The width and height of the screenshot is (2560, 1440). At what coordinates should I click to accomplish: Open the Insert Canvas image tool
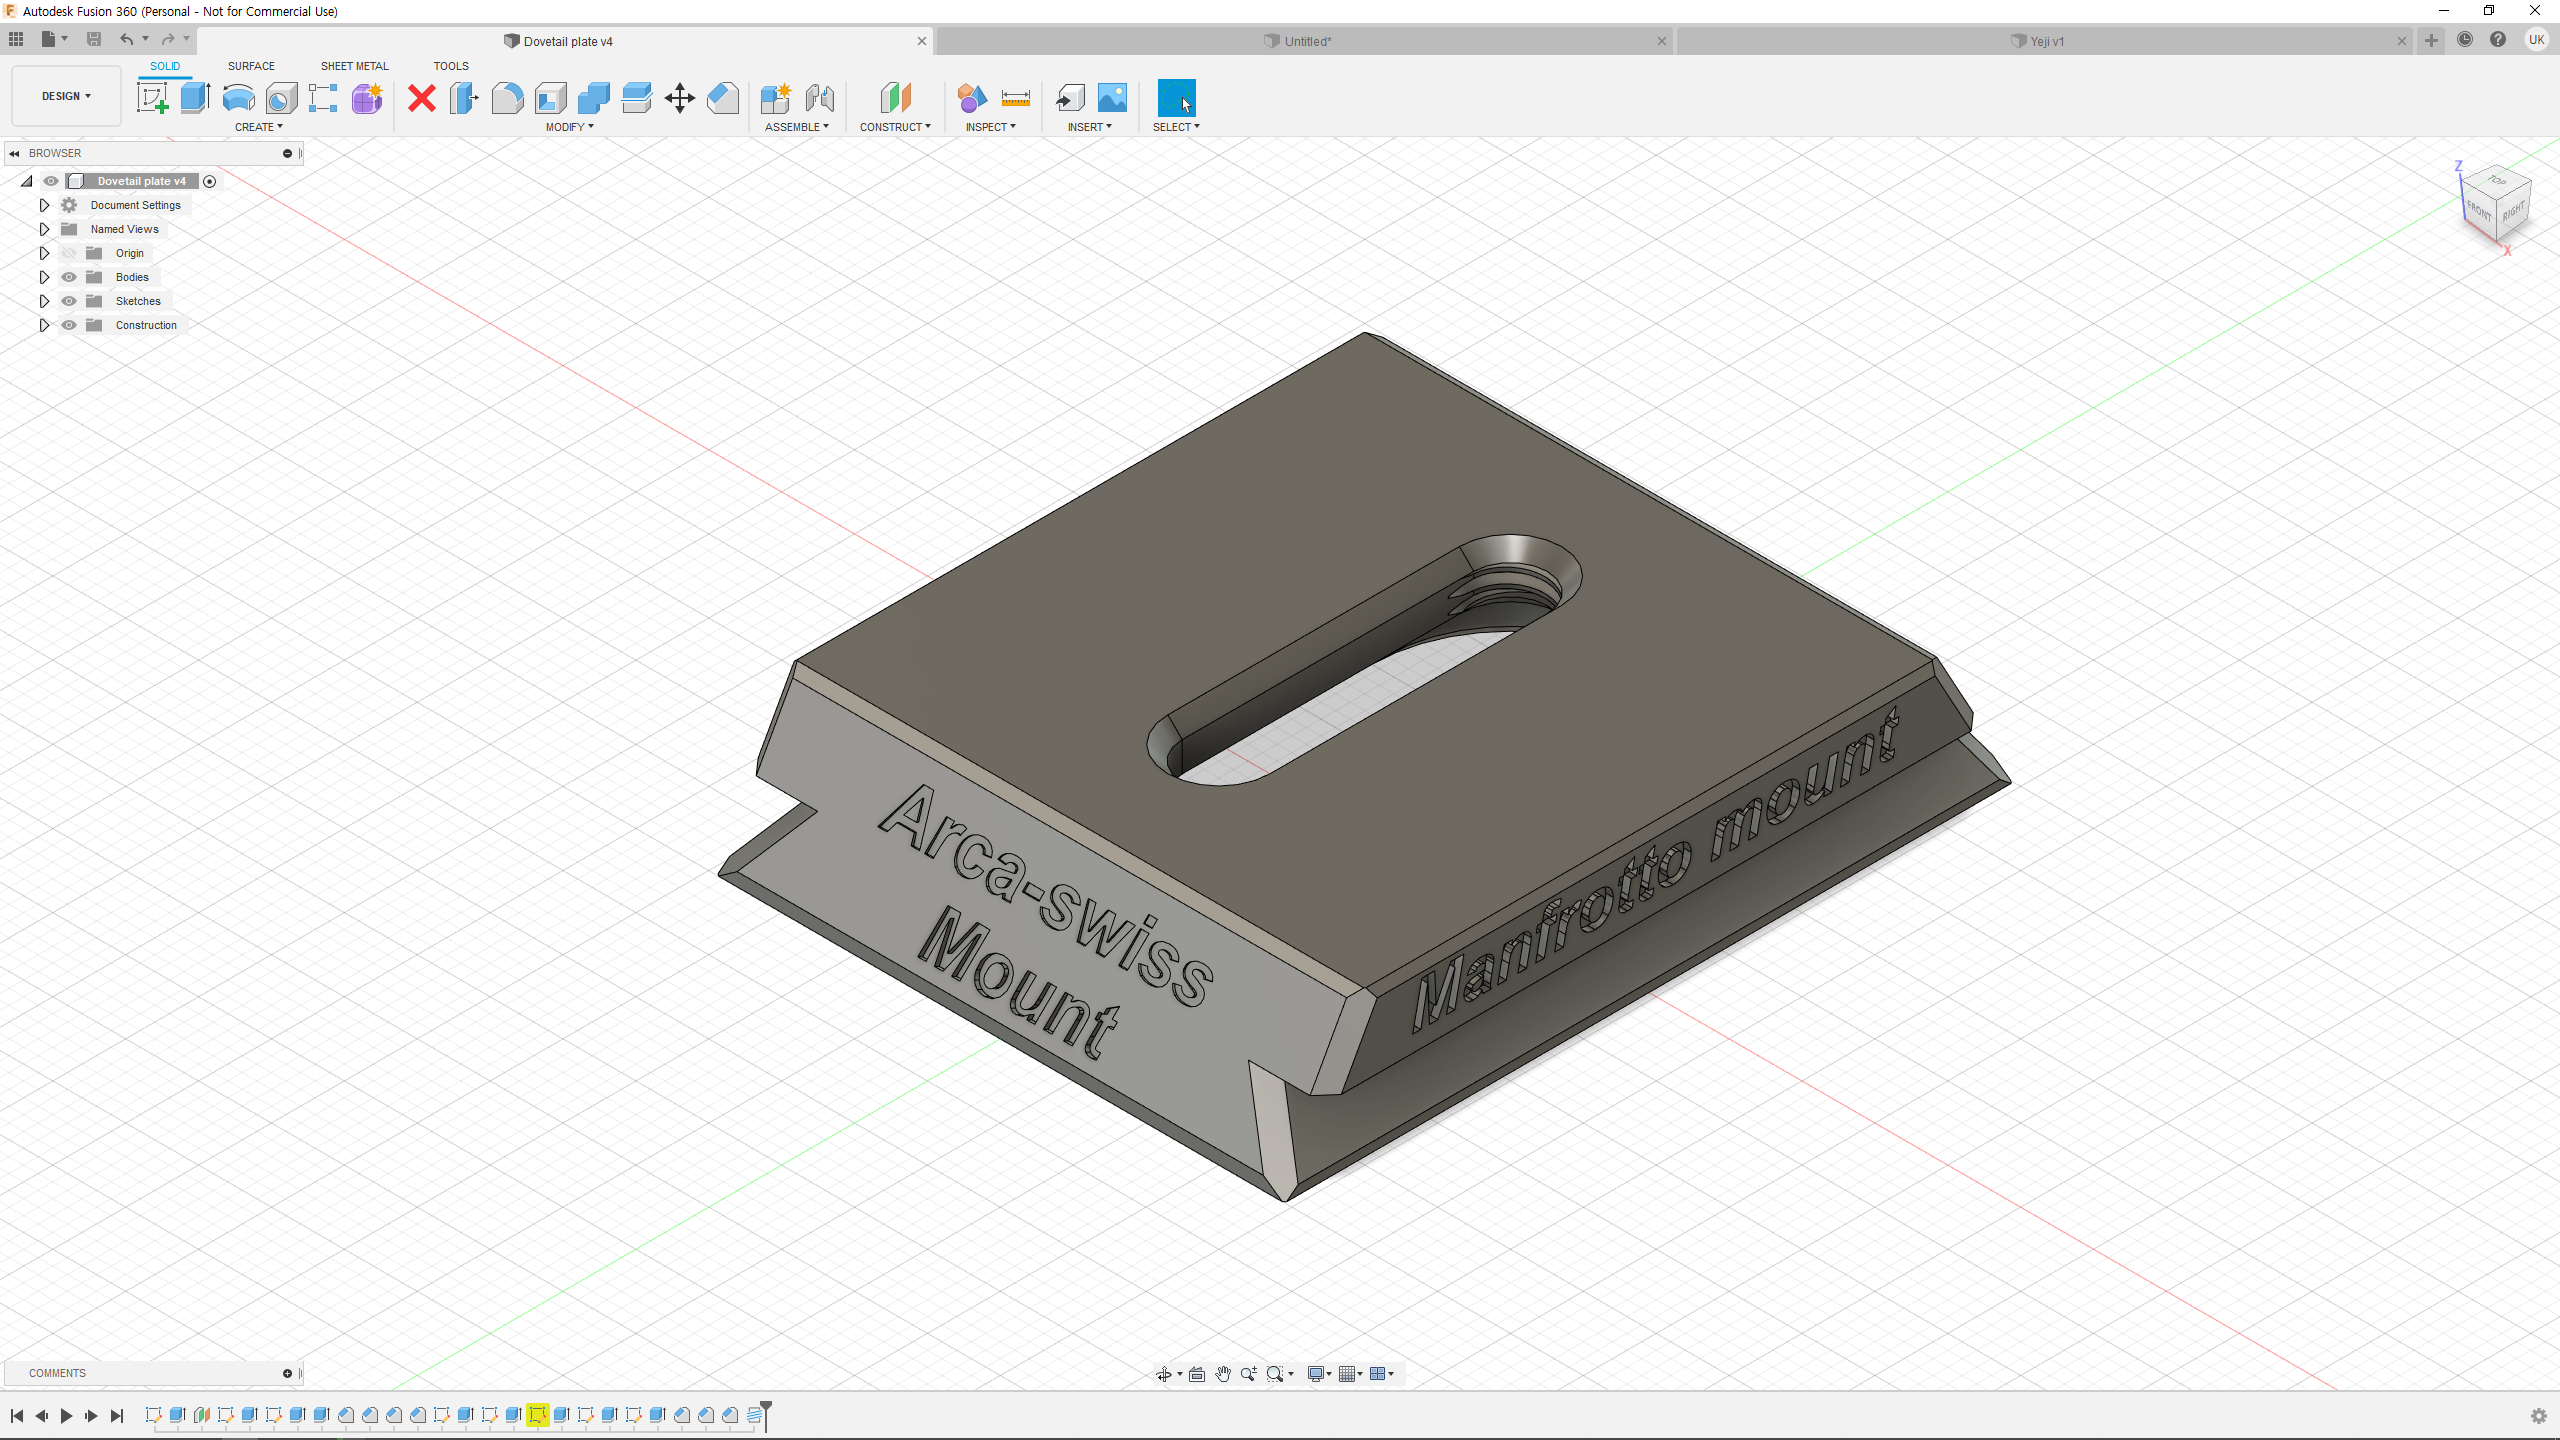1112,98
